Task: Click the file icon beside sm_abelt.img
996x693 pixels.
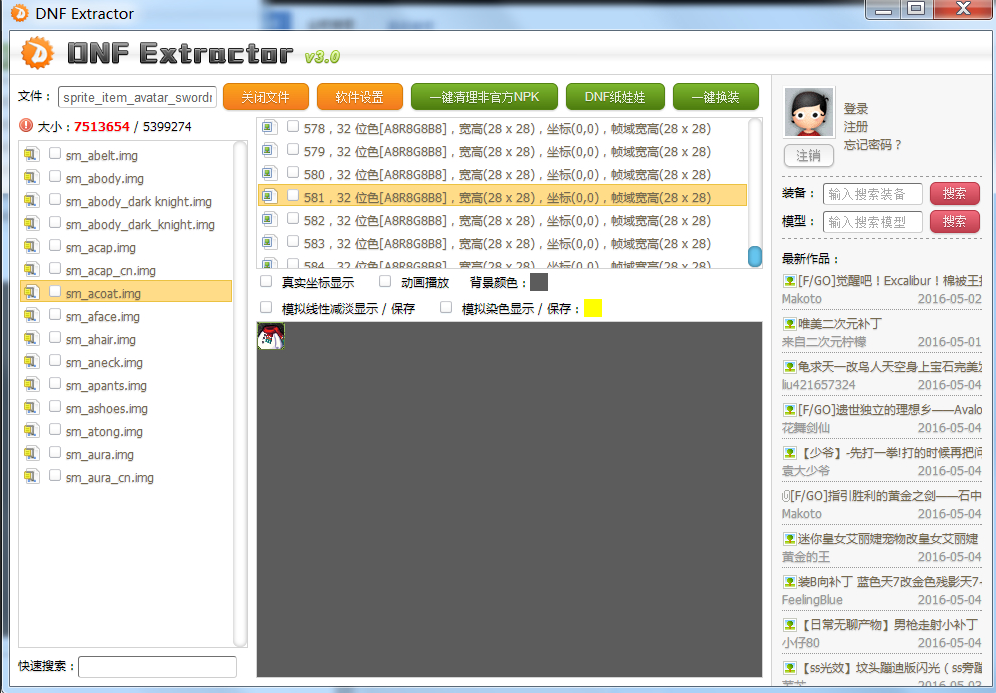Action: coord(31,154)
